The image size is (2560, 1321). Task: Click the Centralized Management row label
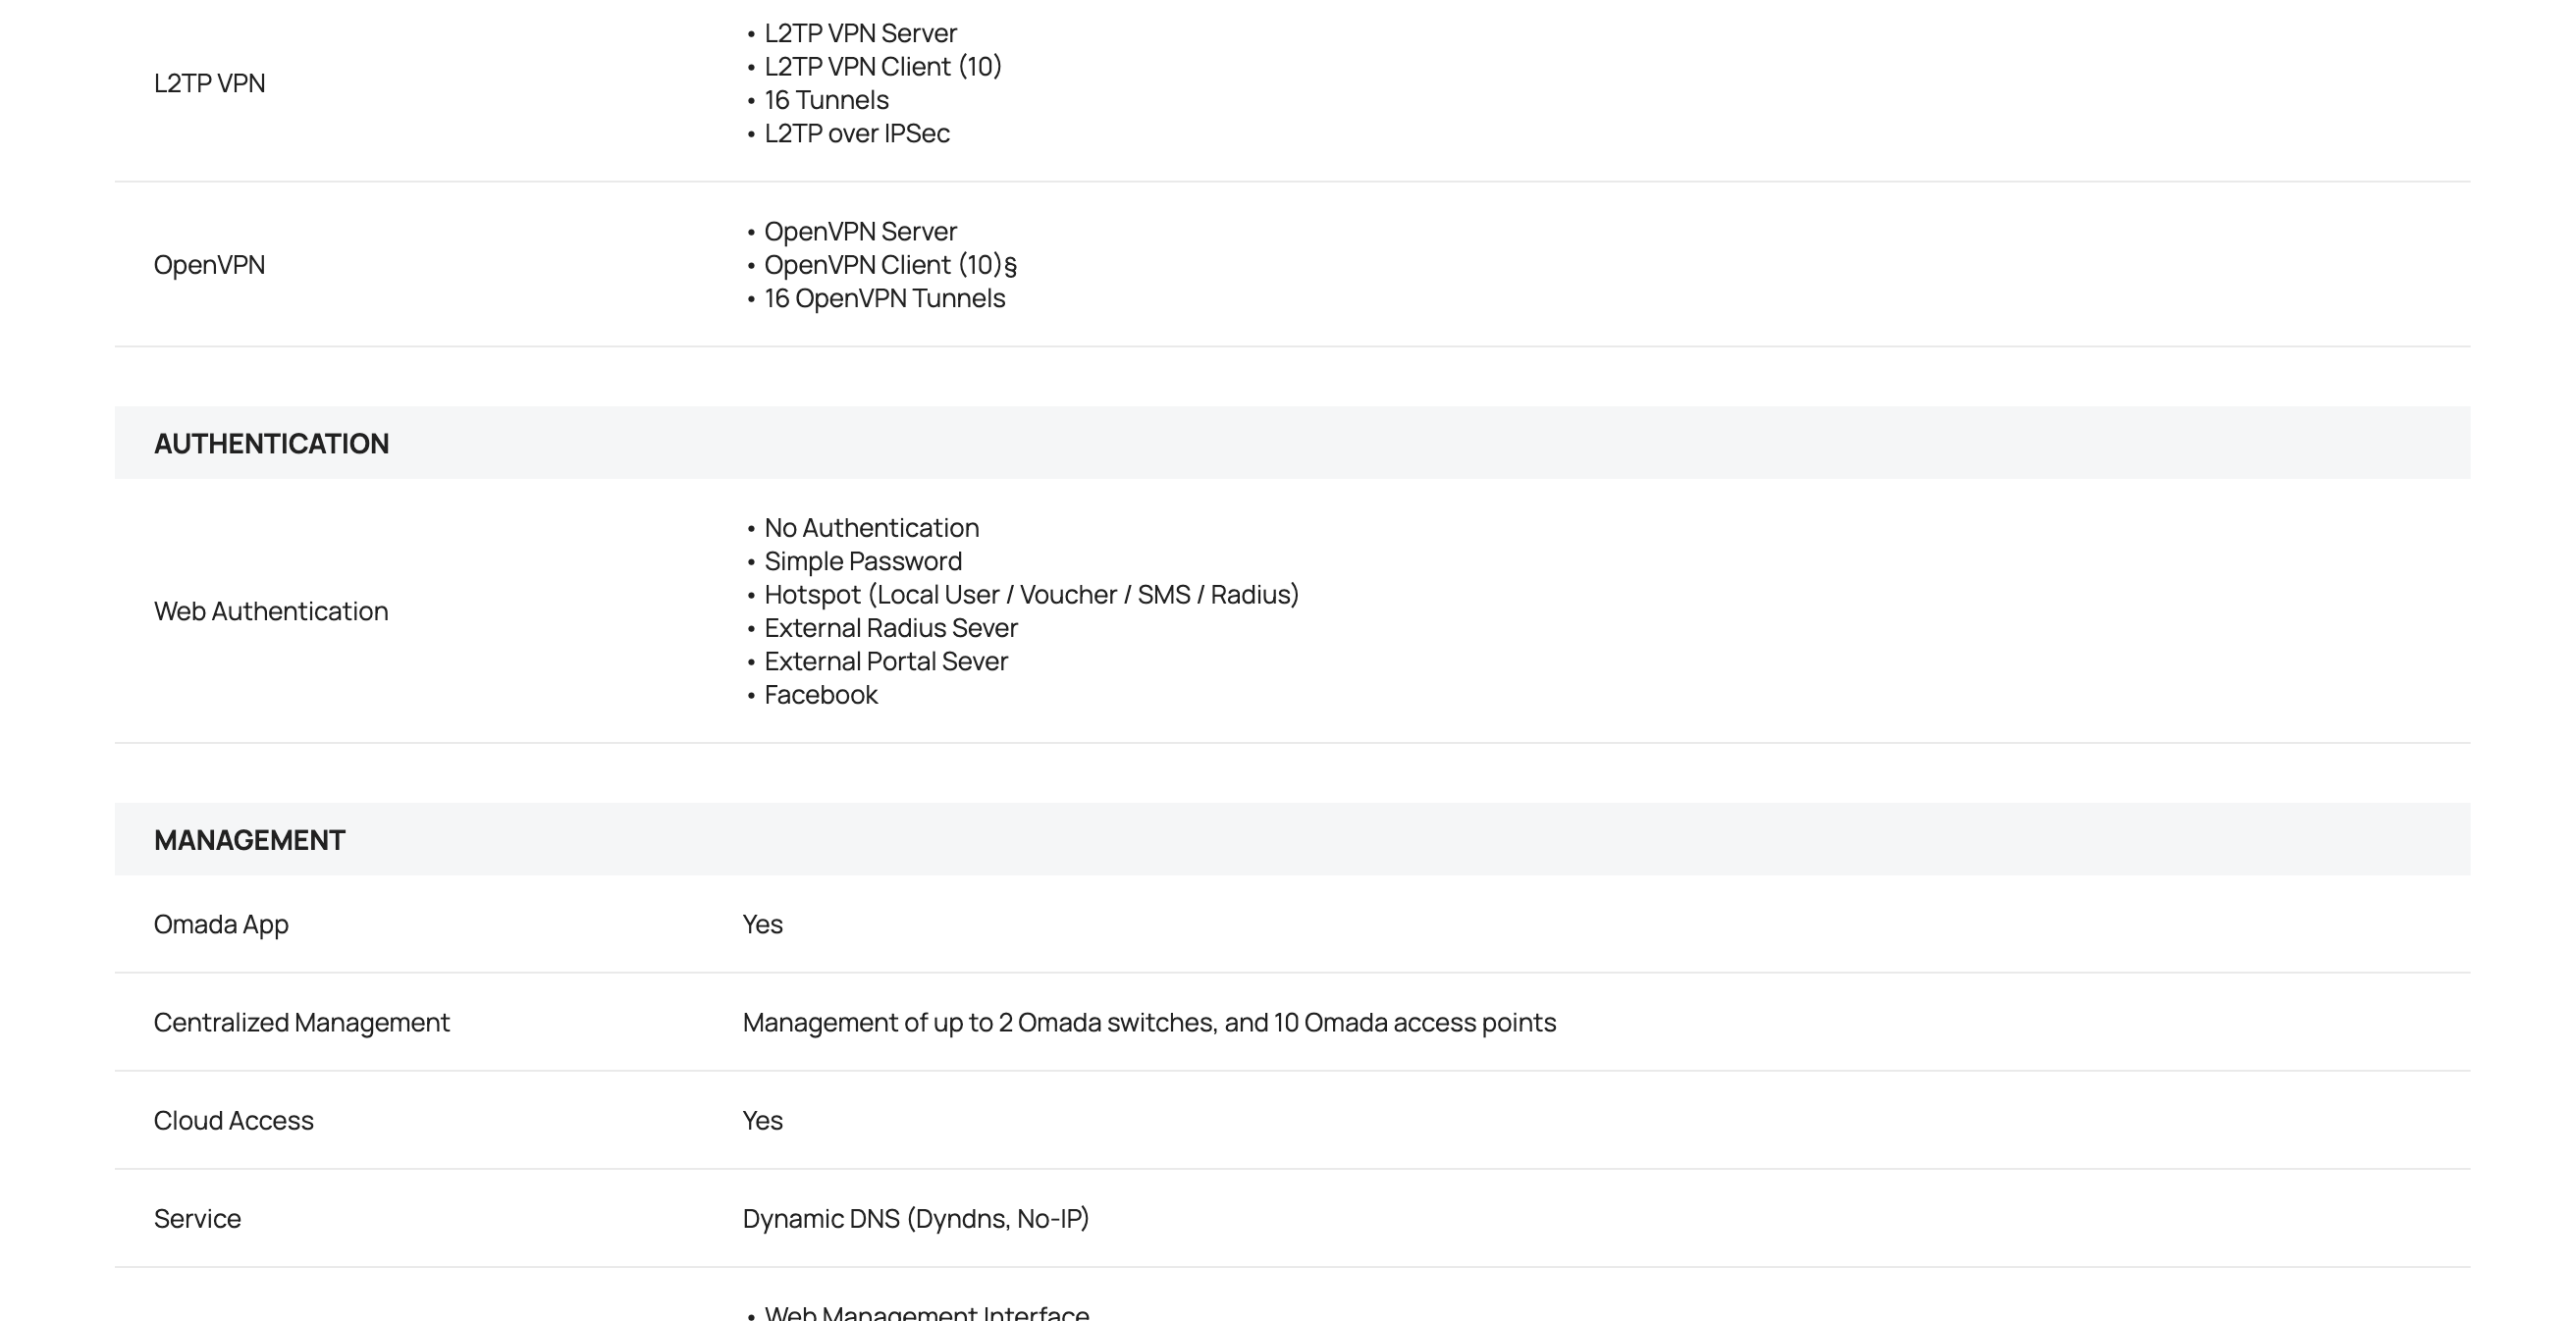301,1022
